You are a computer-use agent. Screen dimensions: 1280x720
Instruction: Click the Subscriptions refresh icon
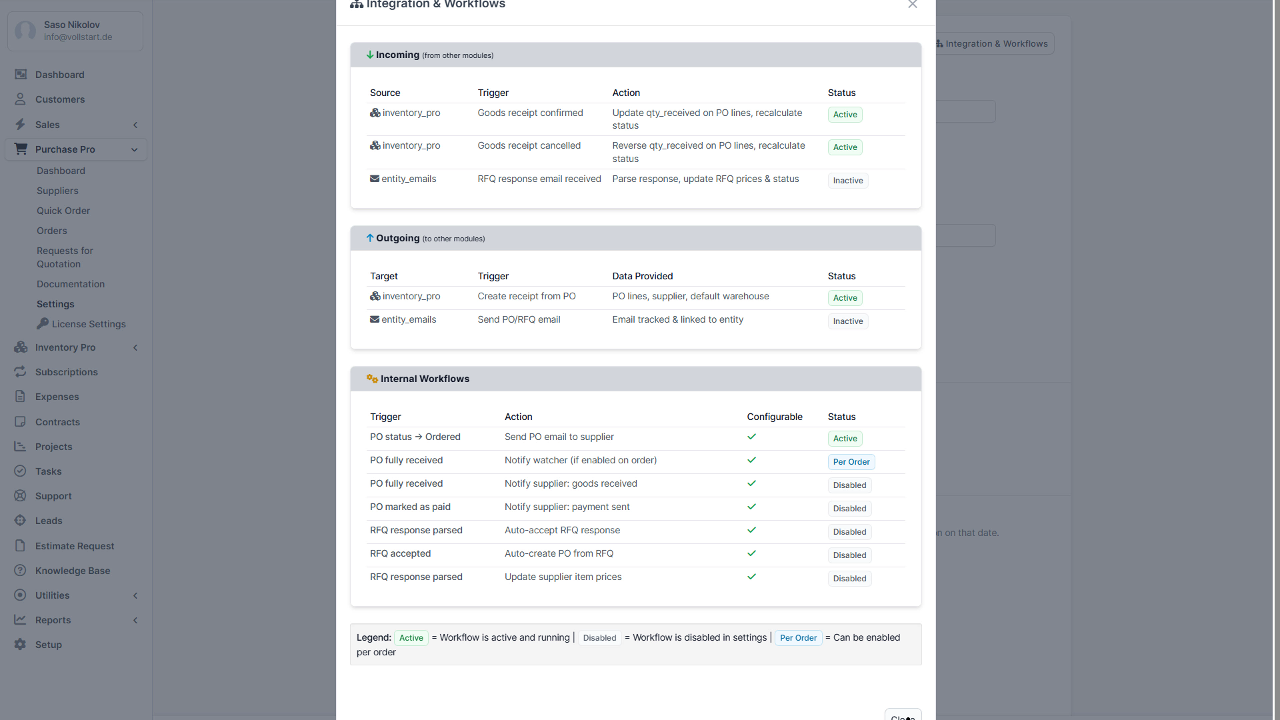[x=21, y=372]
